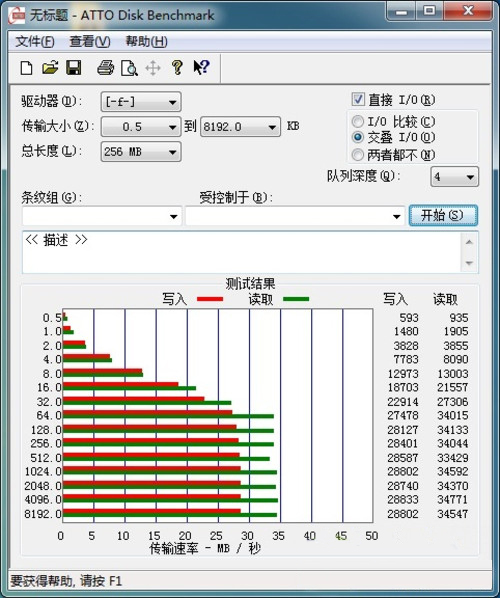Select the 两者都不 radio button
Image resolution: width=500 pixels, height=598 pixels.
[x=357, y=154]
